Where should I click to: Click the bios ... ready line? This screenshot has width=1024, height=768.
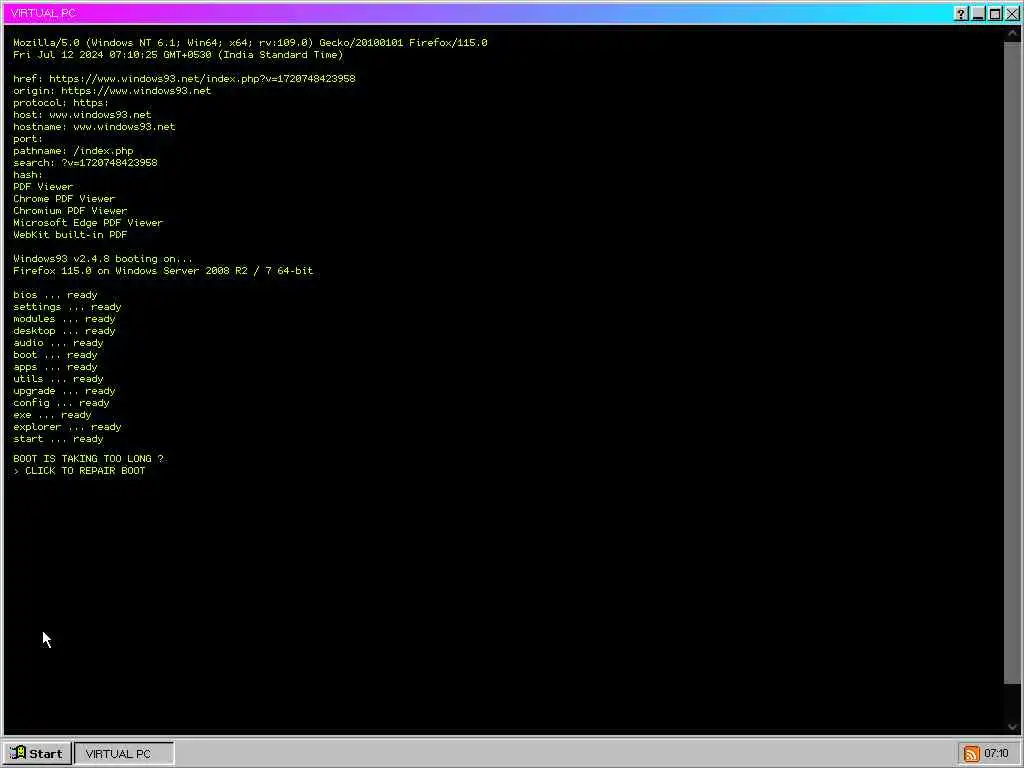coord(55,295)
